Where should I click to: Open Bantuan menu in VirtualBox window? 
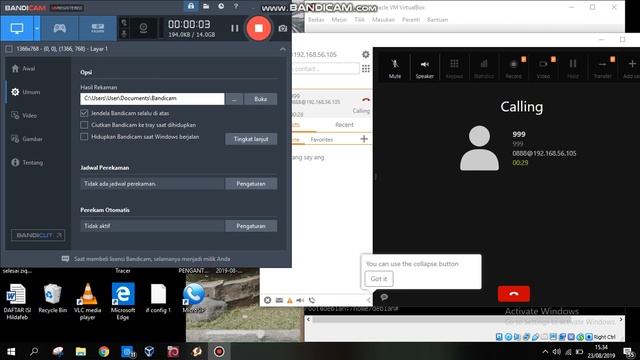(437, 20)
